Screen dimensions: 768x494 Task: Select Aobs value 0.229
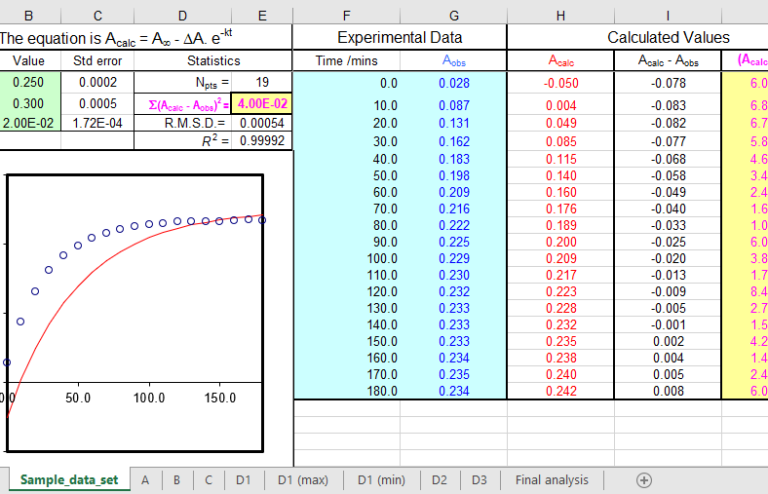pos(454,259)
